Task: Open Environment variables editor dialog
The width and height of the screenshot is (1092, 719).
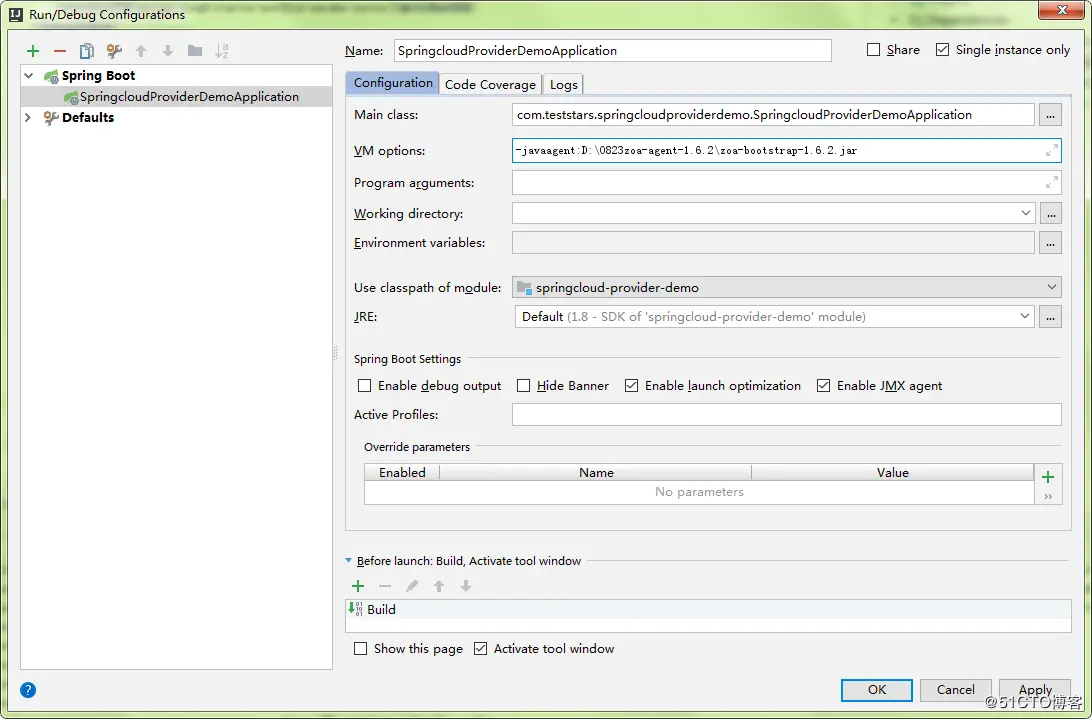Action: [1050, 242]
